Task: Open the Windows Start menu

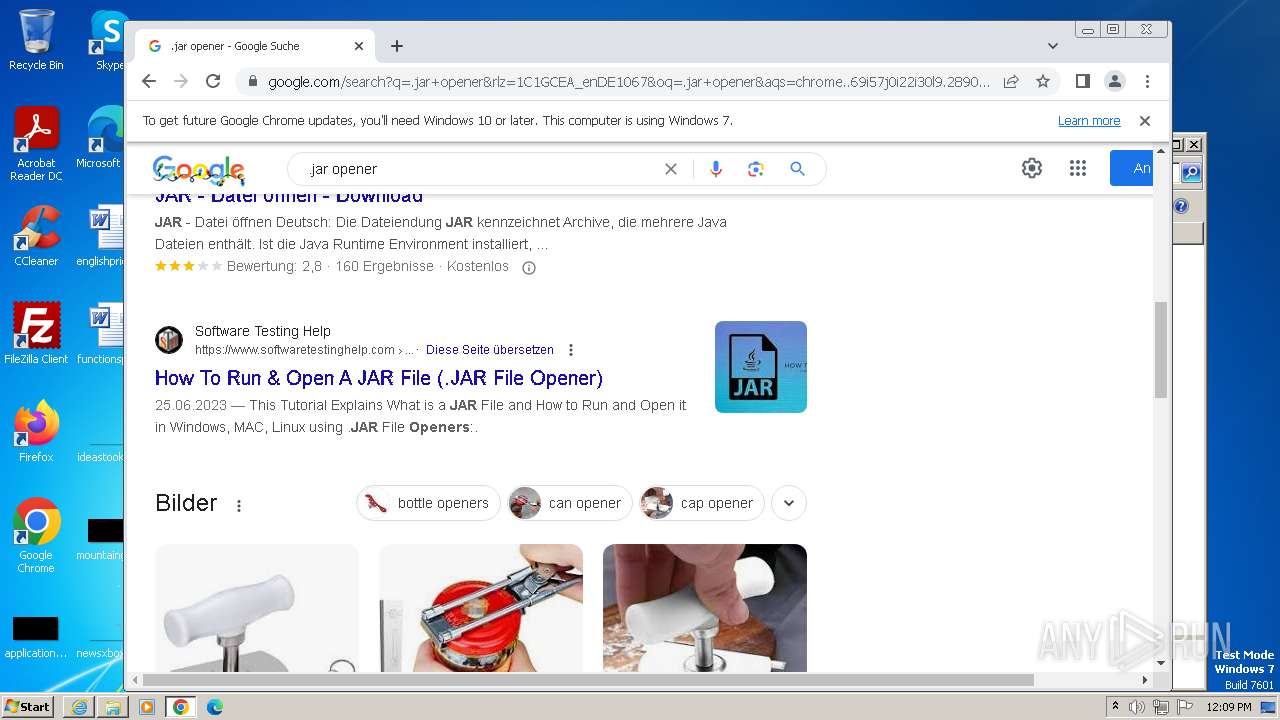Action: coord(27,707)
